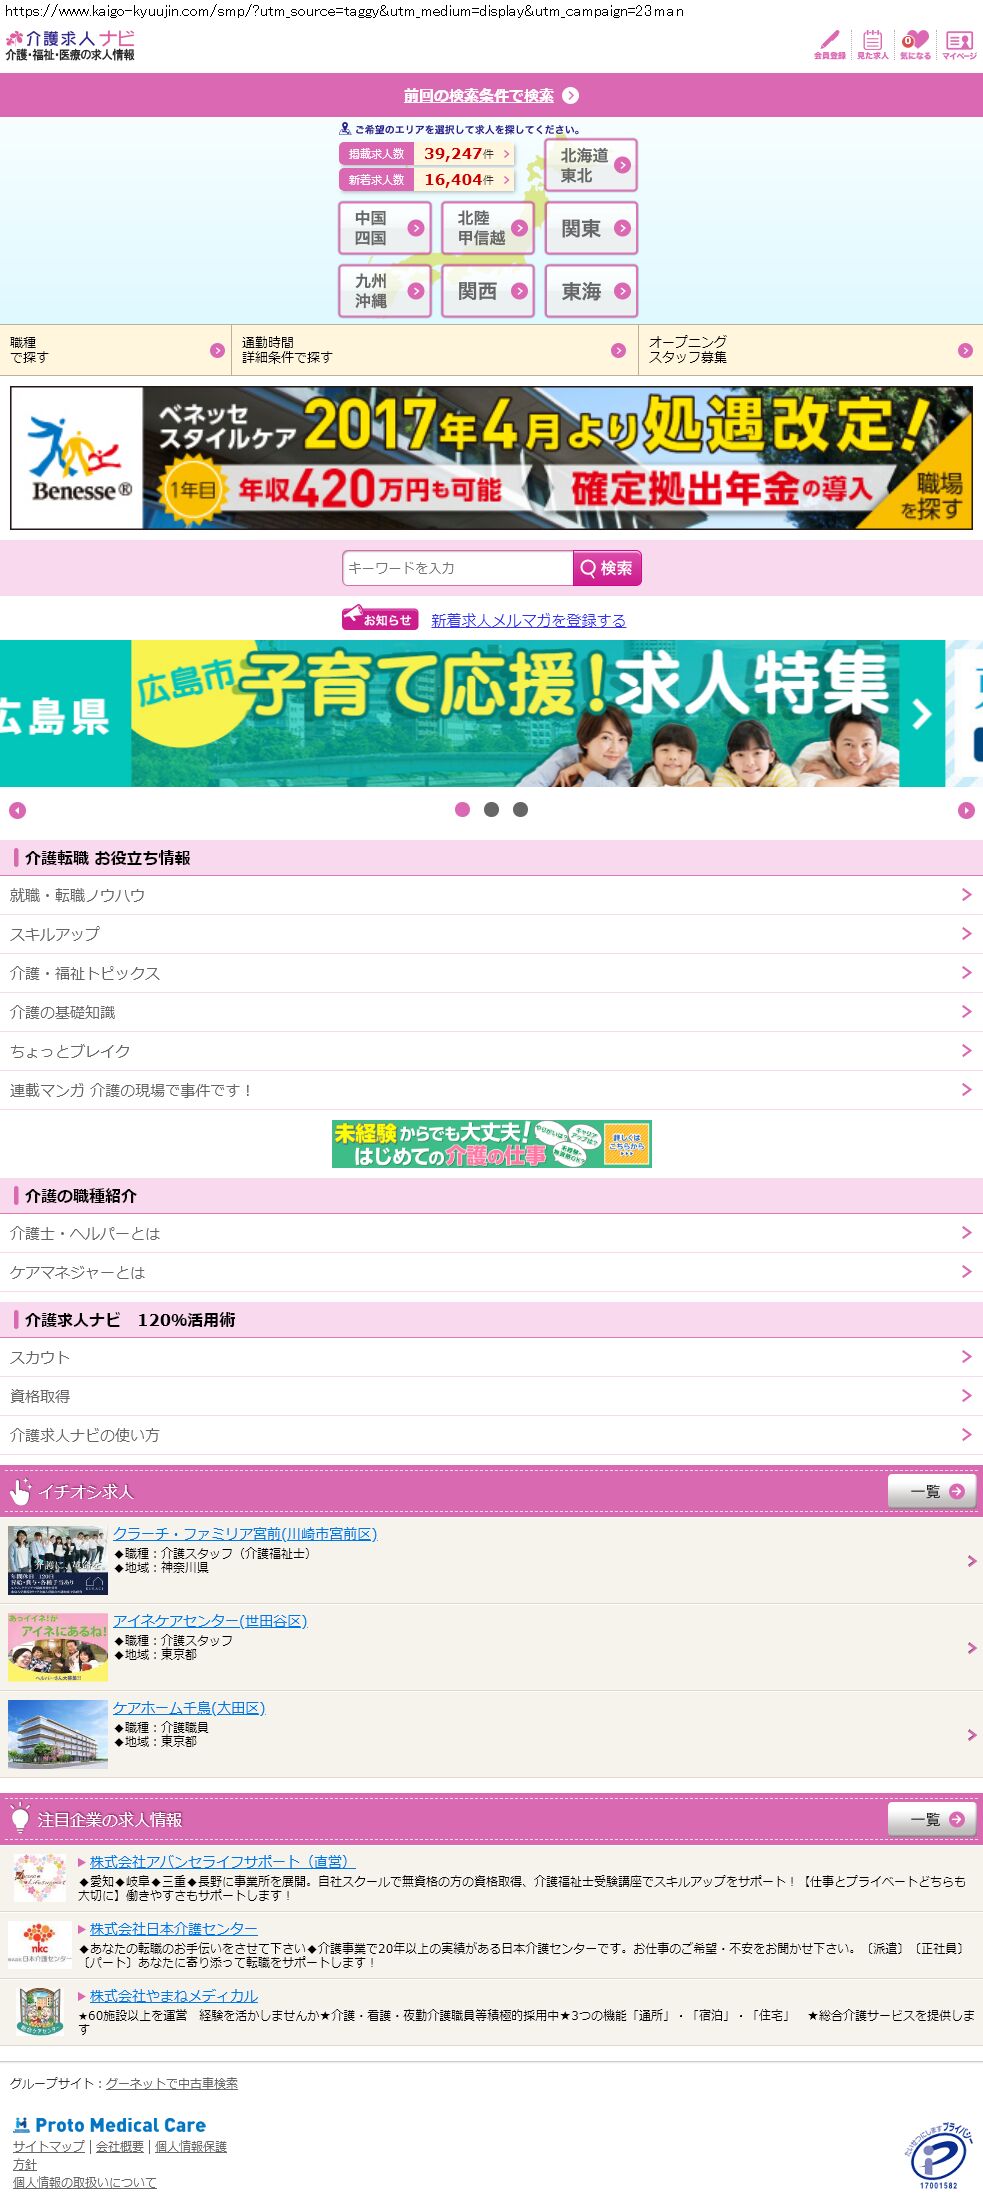983x2202 pixels.
Task: Open 株式会社やまねメディカル link
Action: 174,1995
